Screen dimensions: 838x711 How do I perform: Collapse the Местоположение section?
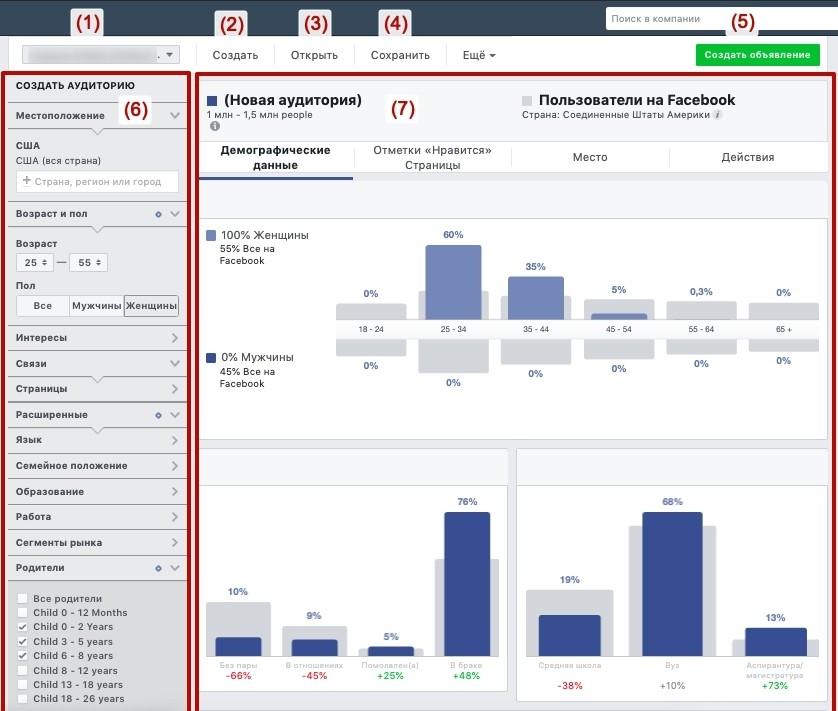tap(175, 115)
